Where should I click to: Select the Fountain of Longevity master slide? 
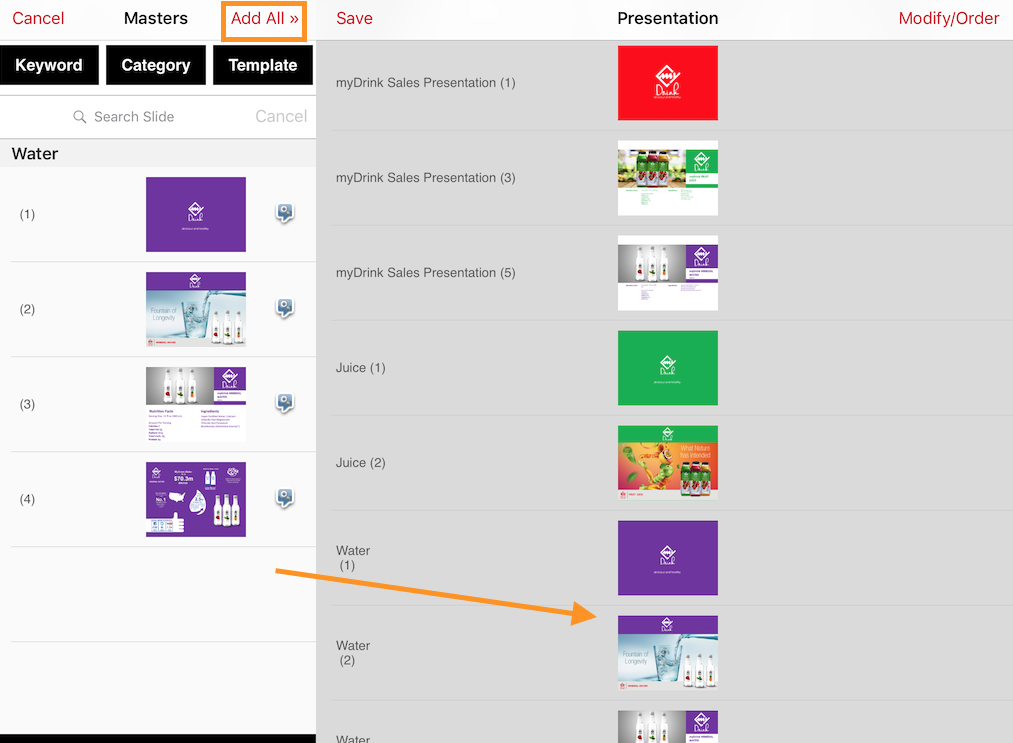click(x=196, y=309)
